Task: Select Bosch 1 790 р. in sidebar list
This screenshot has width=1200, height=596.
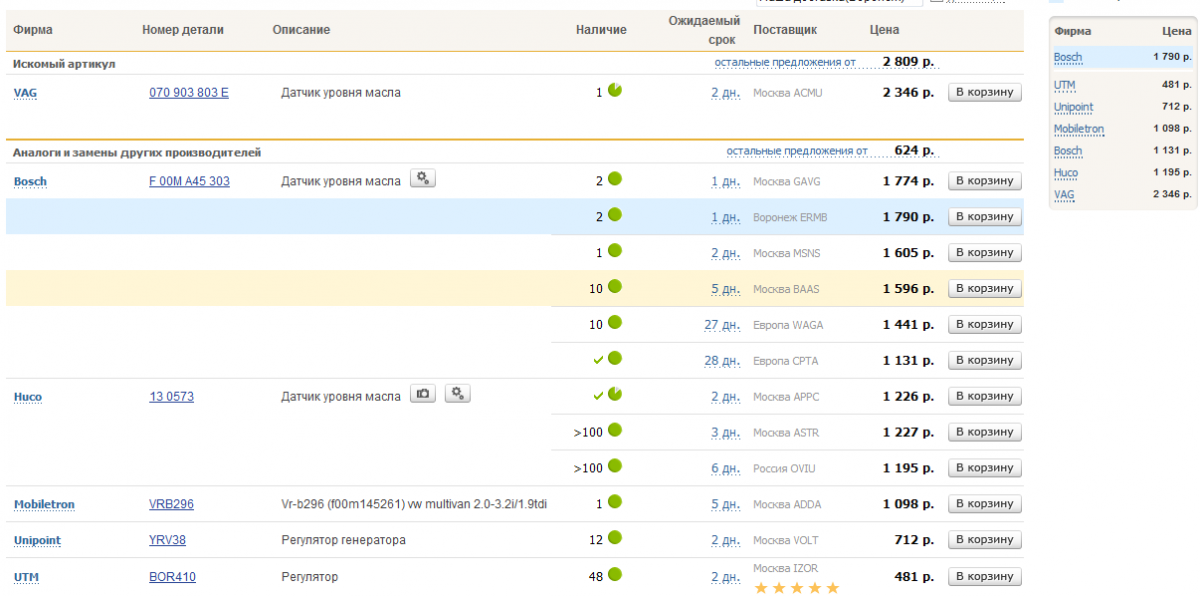Action: click(x=1122, y=58)
